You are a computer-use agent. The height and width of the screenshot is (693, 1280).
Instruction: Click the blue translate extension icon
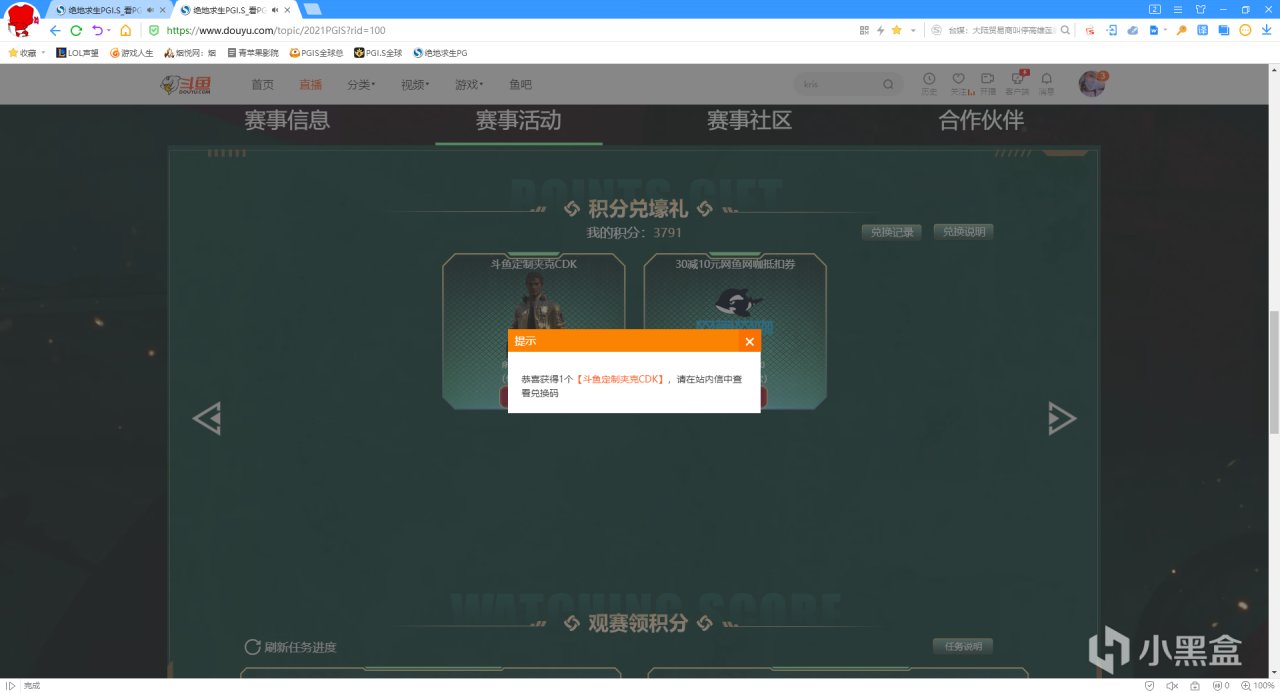1203,30
